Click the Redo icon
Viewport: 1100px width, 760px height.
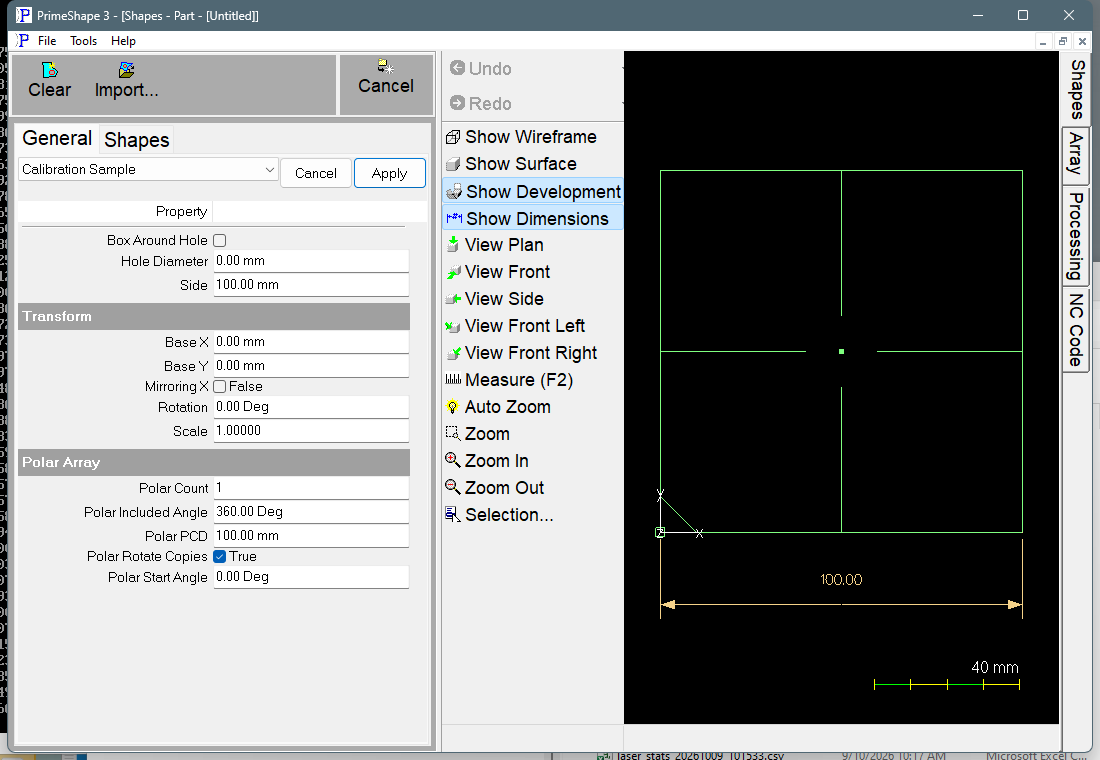point(457,103)
